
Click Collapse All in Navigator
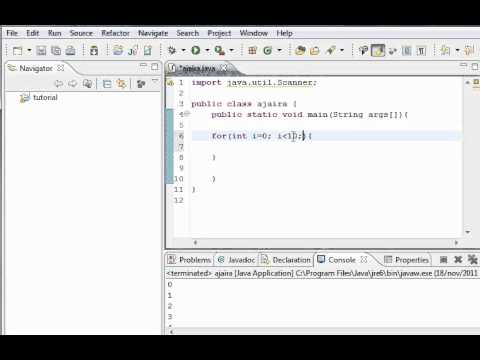107,84
